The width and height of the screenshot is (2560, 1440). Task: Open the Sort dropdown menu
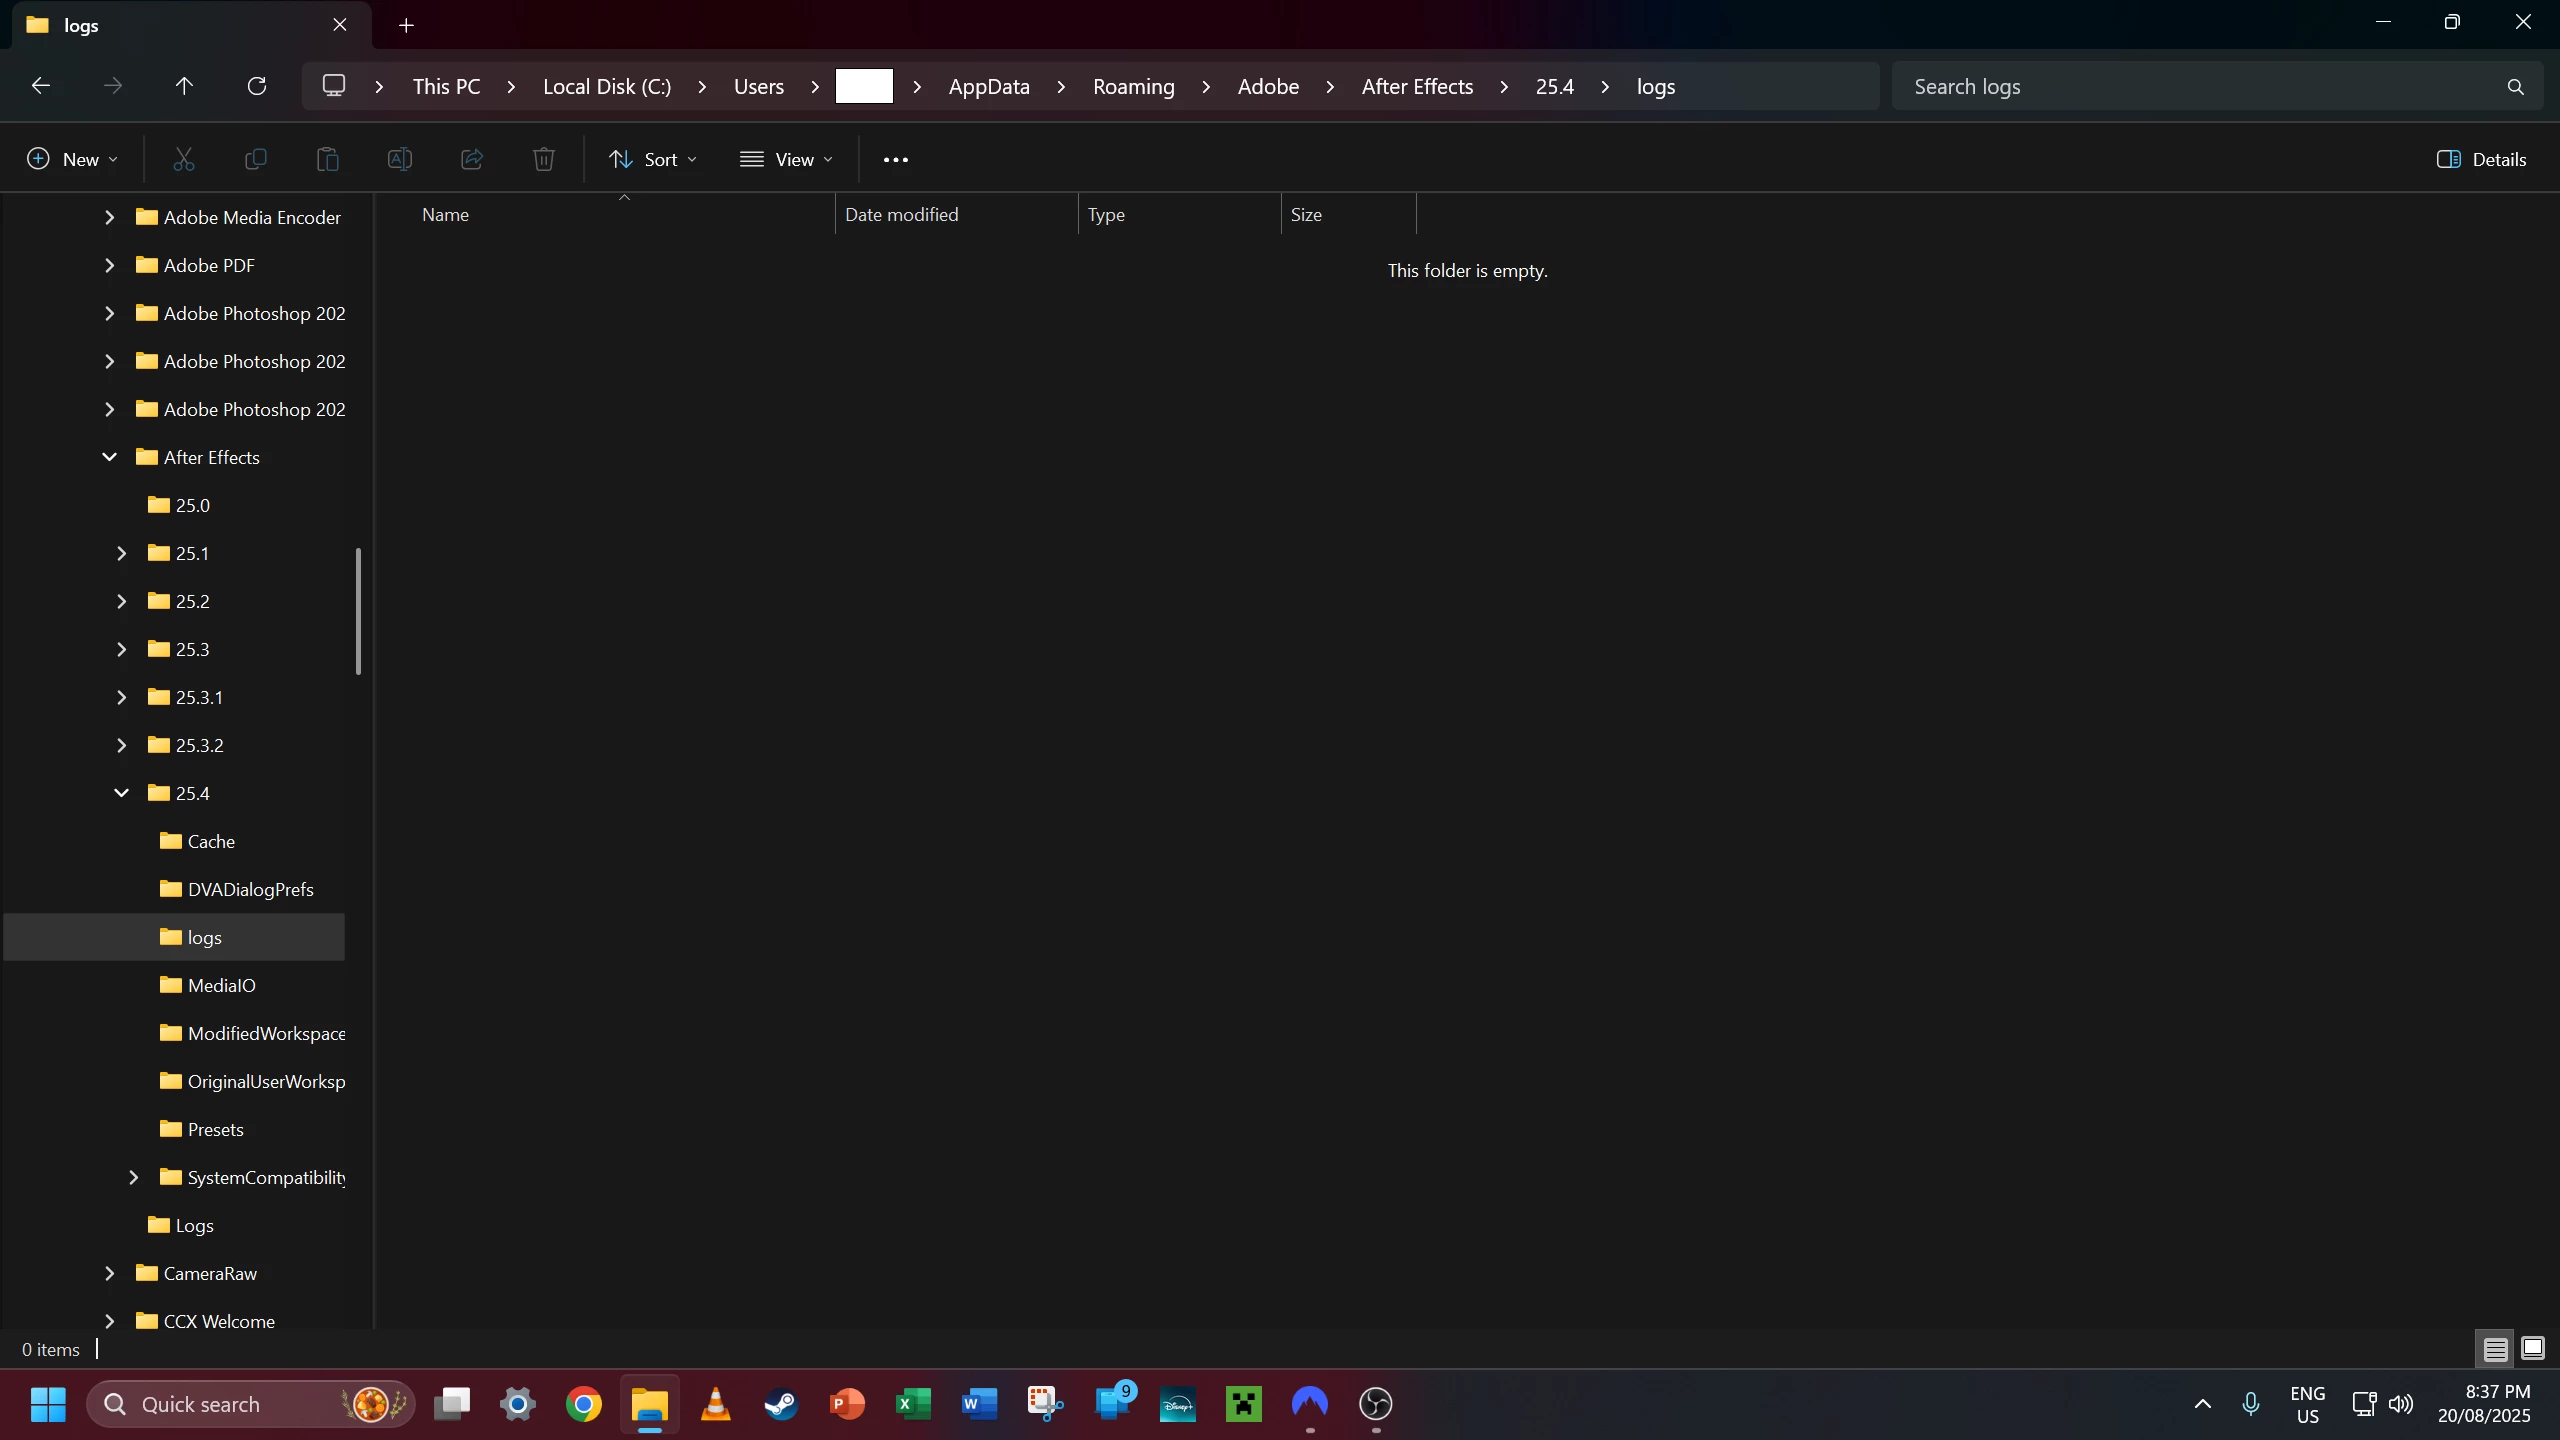pyautogui.click(x=653, y=160)
